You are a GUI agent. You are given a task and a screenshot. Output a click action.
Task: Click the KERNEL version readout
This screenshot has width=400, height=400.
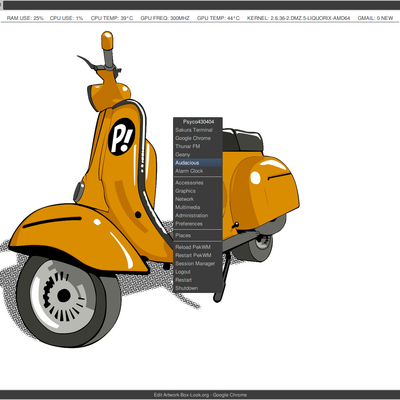[x=298, y=18]
